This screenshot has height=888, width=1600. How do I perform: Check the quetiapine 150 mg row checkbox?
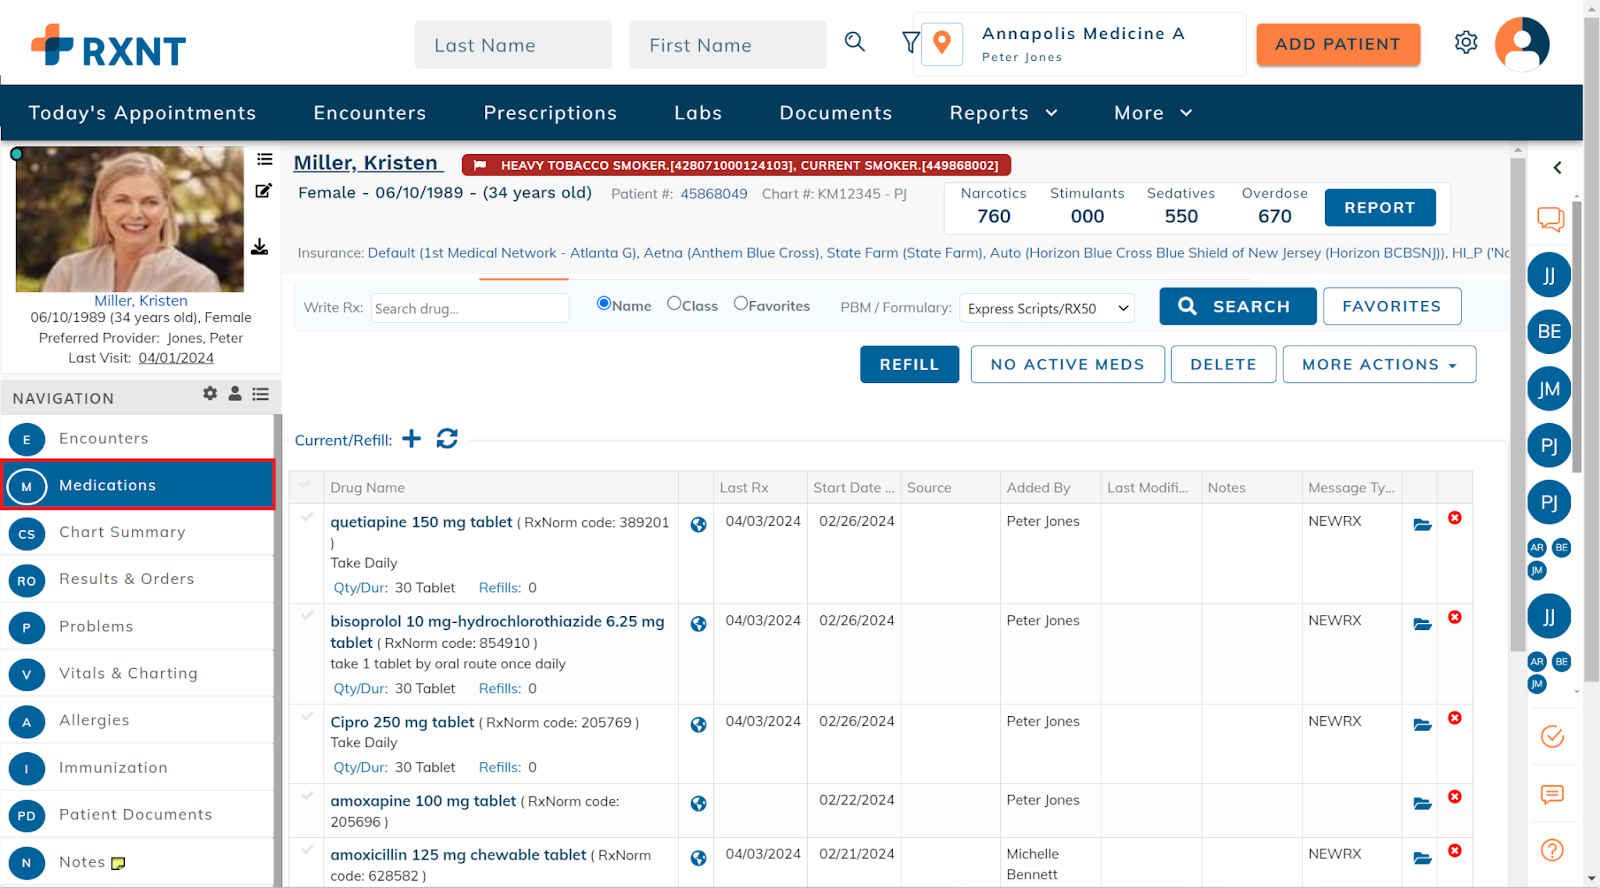[307, 518]
